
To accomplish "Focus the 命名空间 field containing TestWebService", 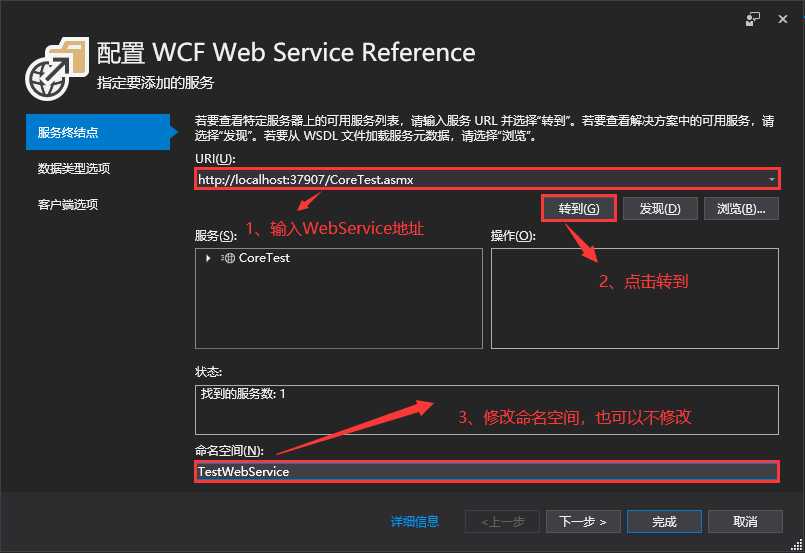I will pyautogui.click(x=486, y=471).
